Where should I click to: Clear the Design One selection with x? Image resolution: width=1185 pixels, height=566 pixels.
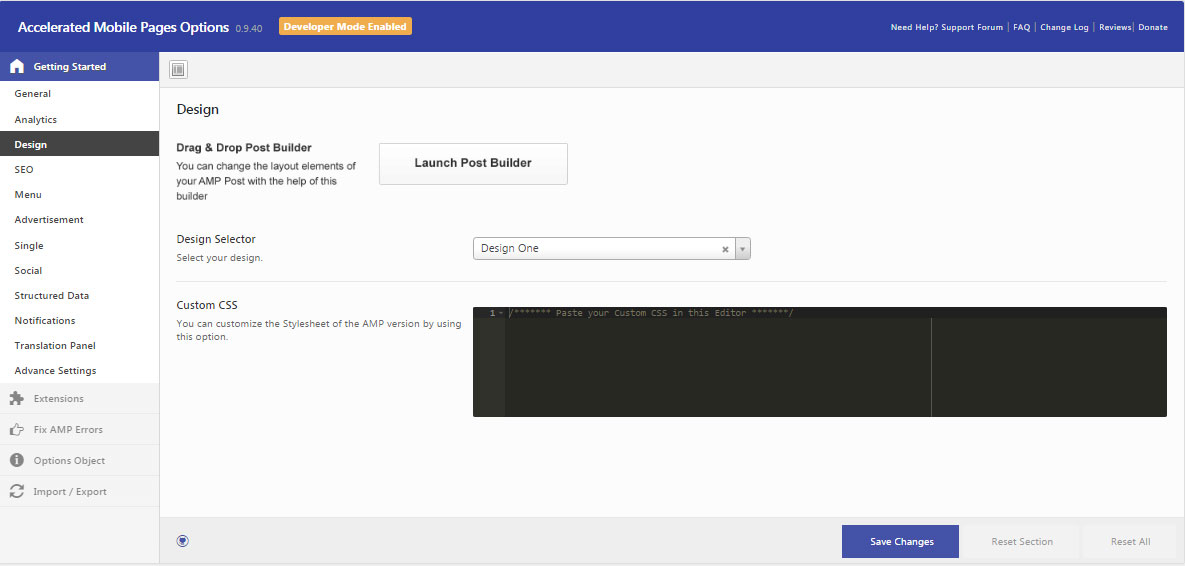click(725, 249)
